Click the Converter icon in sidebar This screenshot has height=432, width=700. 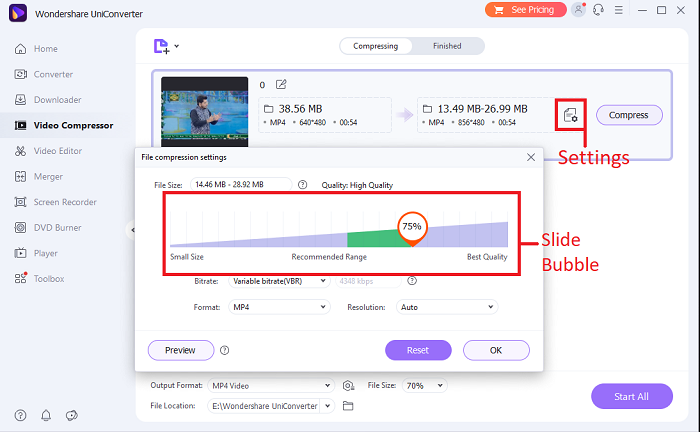pos(21,74)
